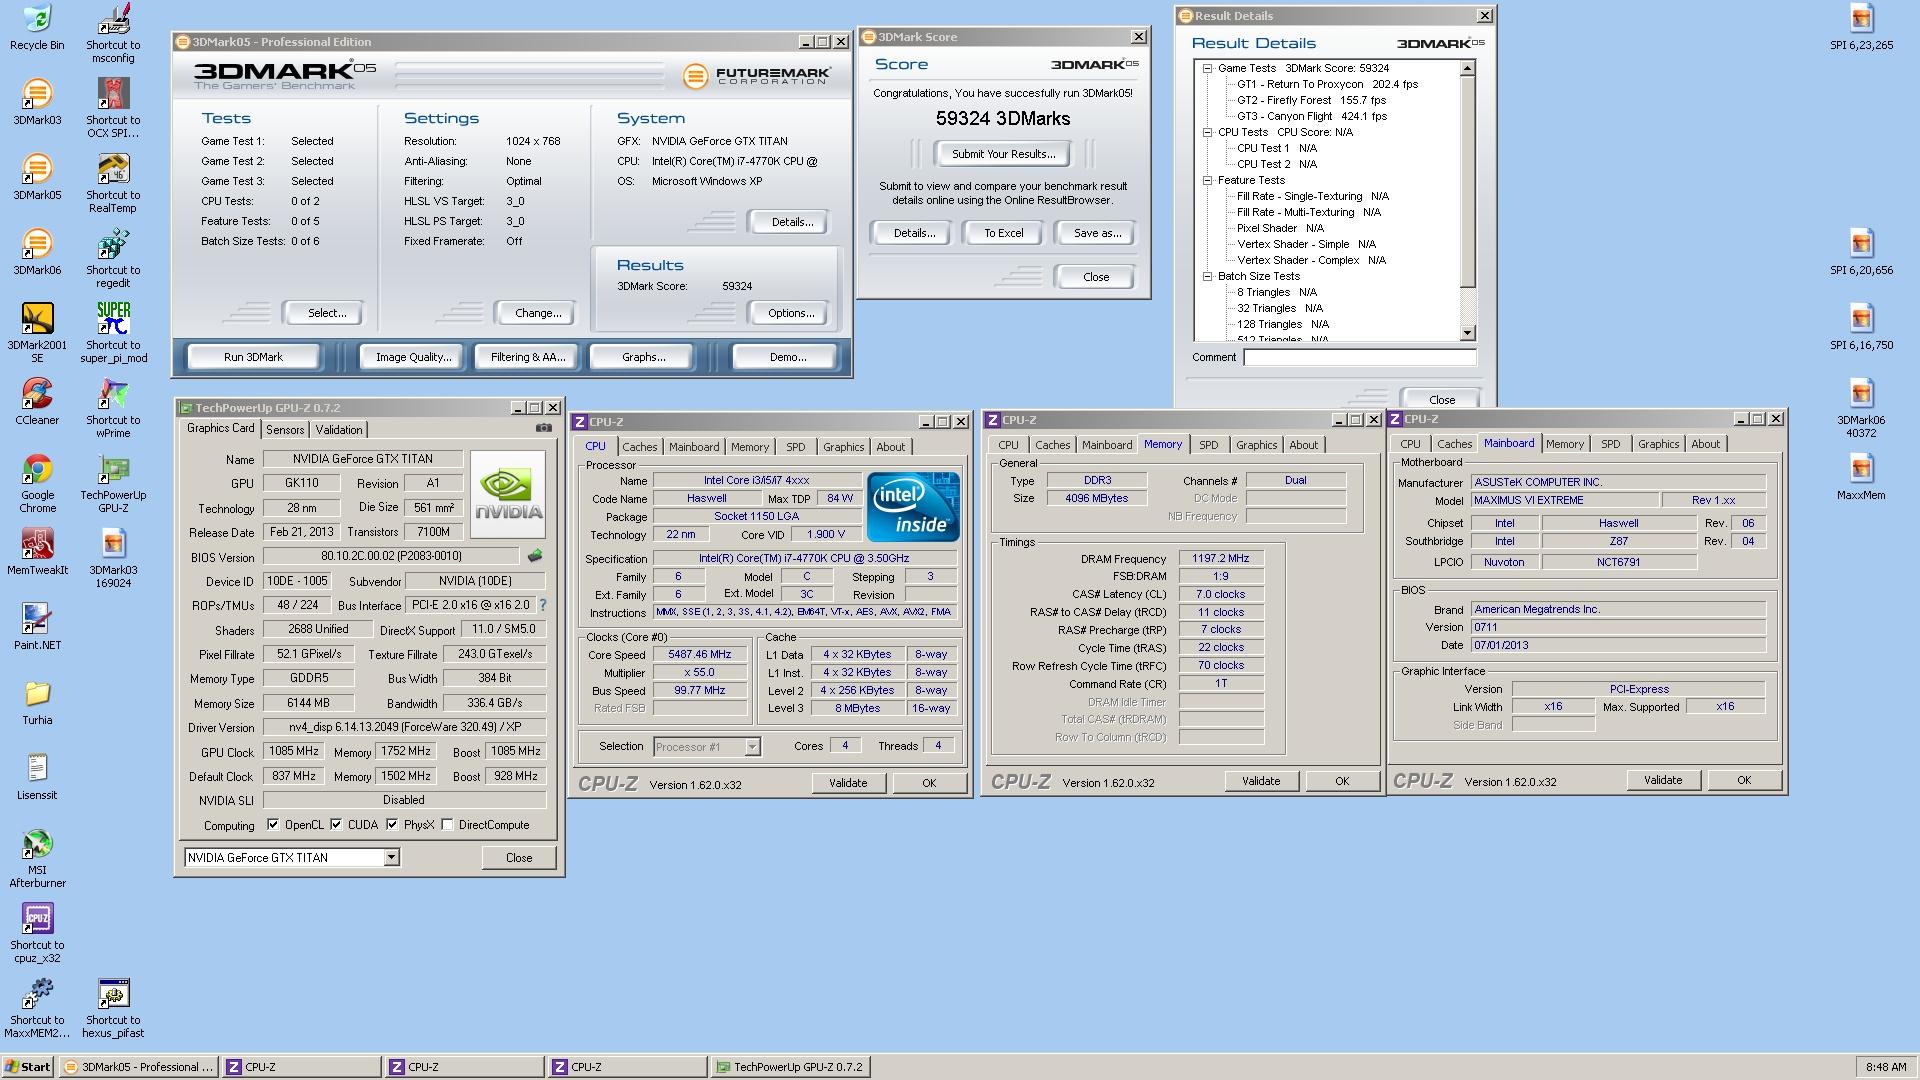
Task: Click the Save as button
Action: (x=1097, y=233)
